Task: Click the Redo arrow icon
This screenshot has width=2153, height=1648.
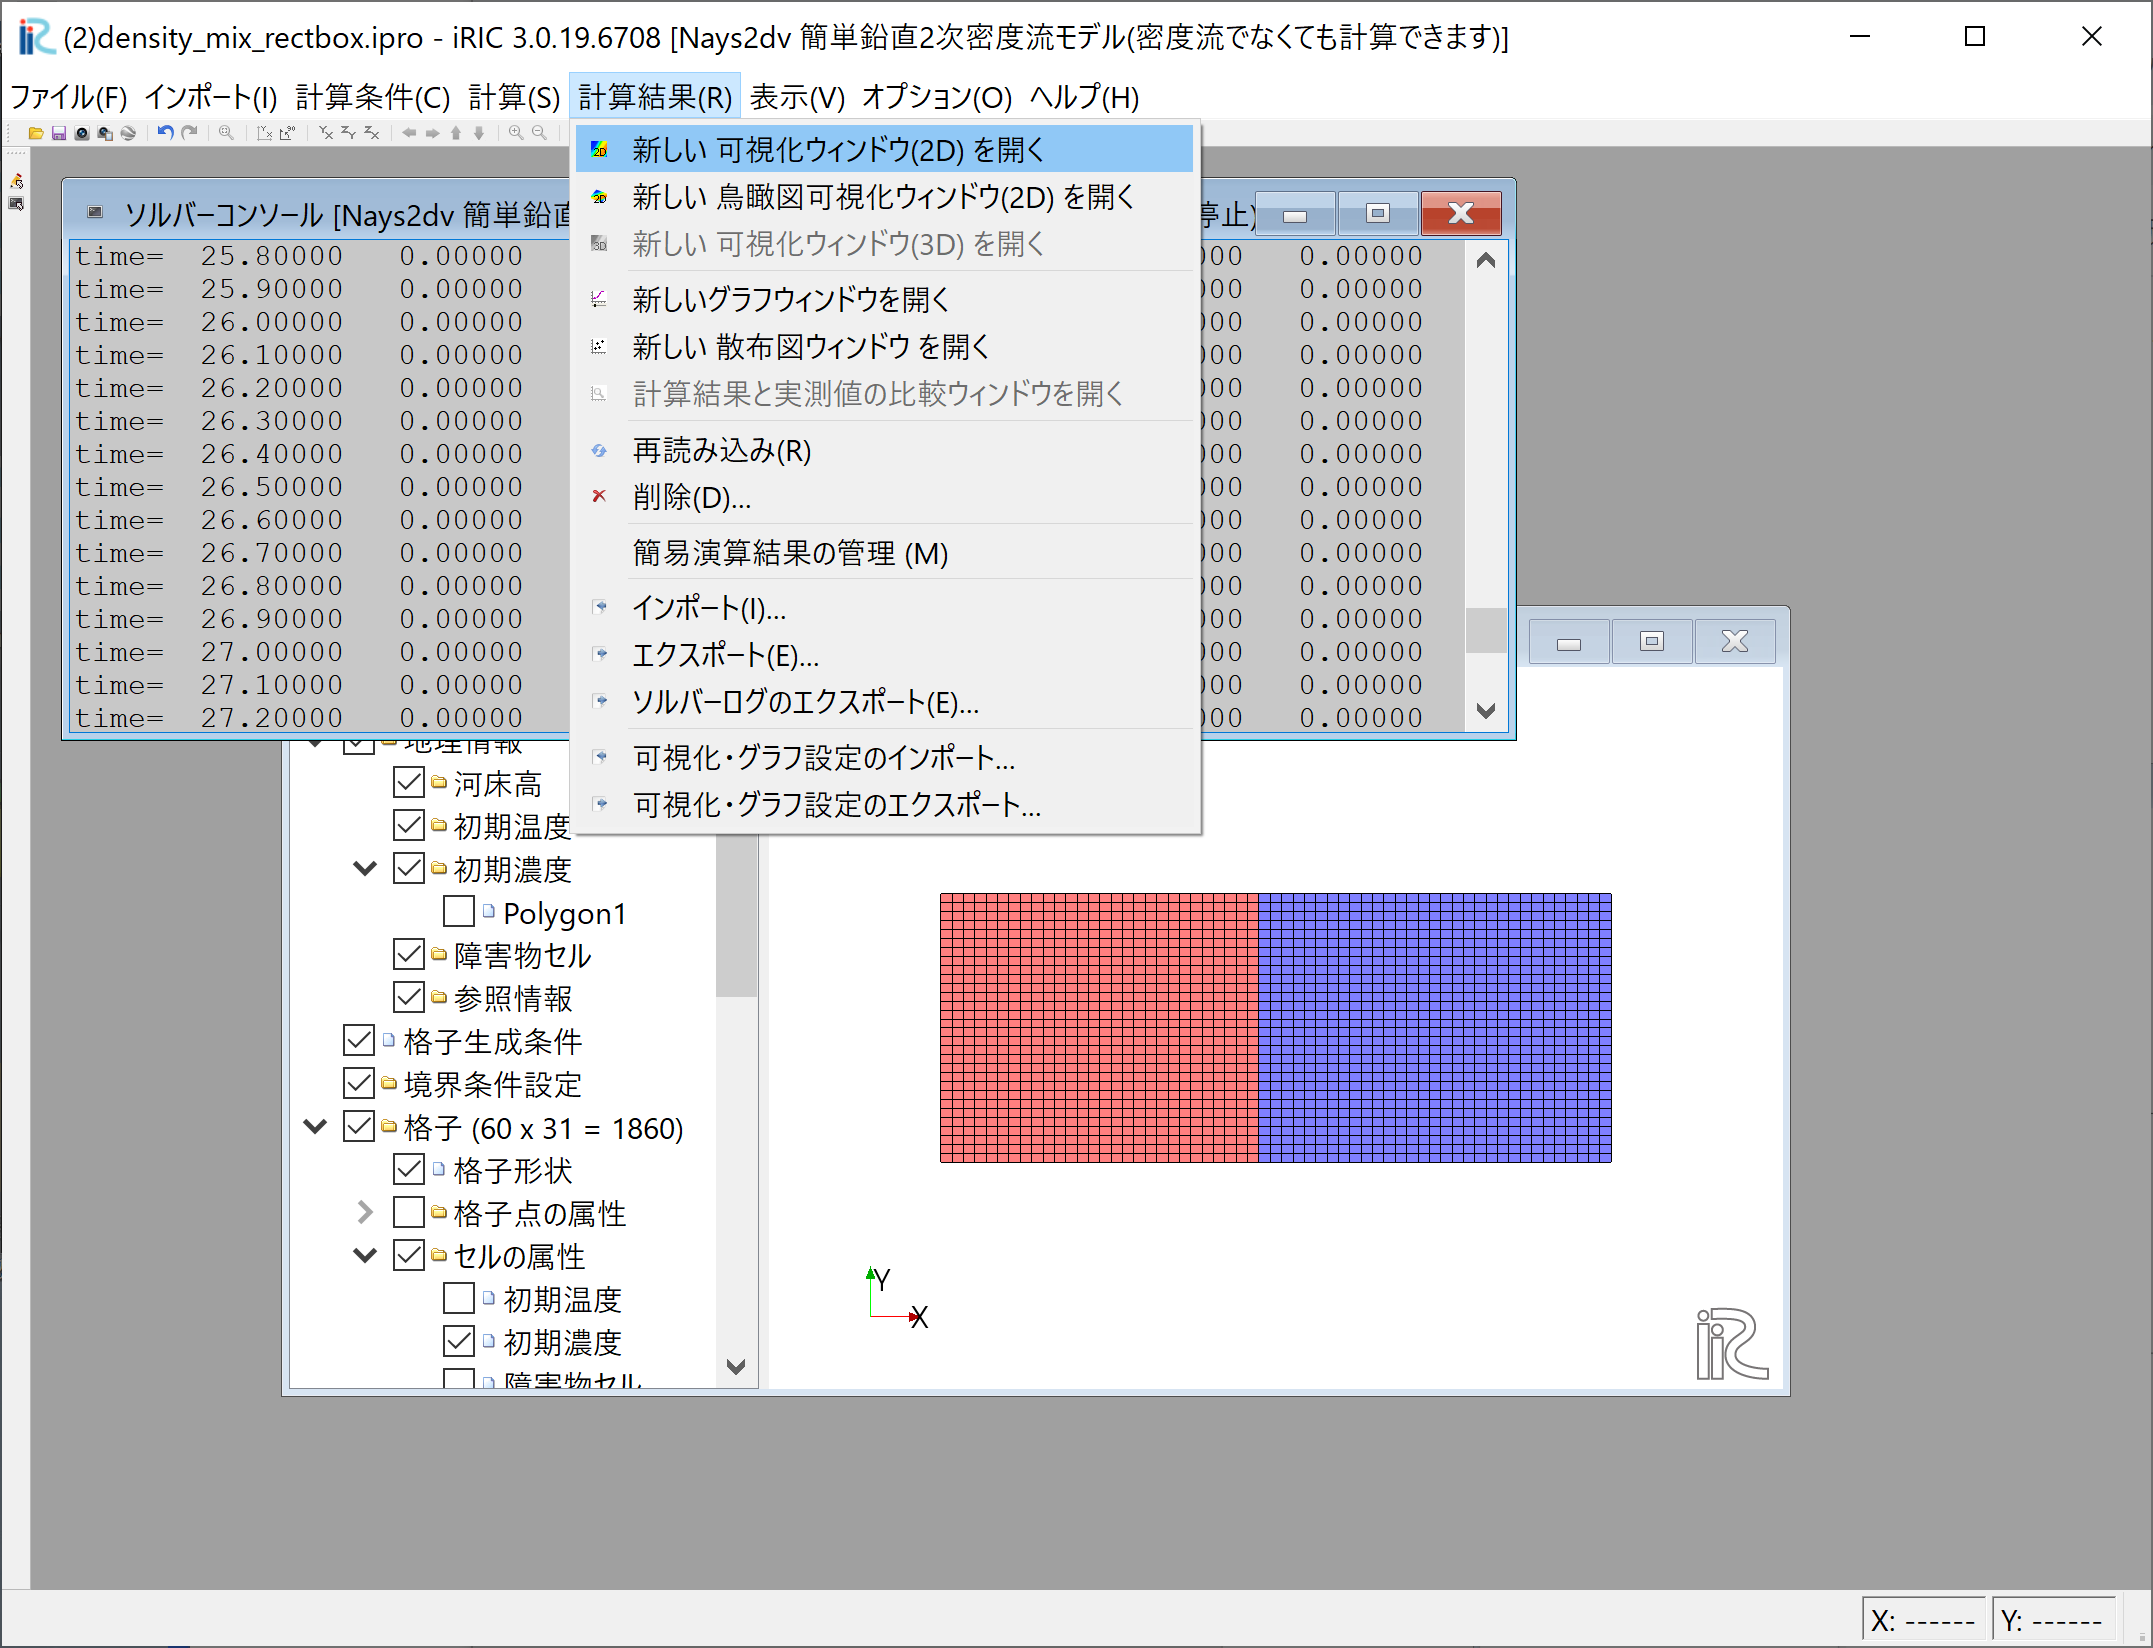Action: [189, 133]
